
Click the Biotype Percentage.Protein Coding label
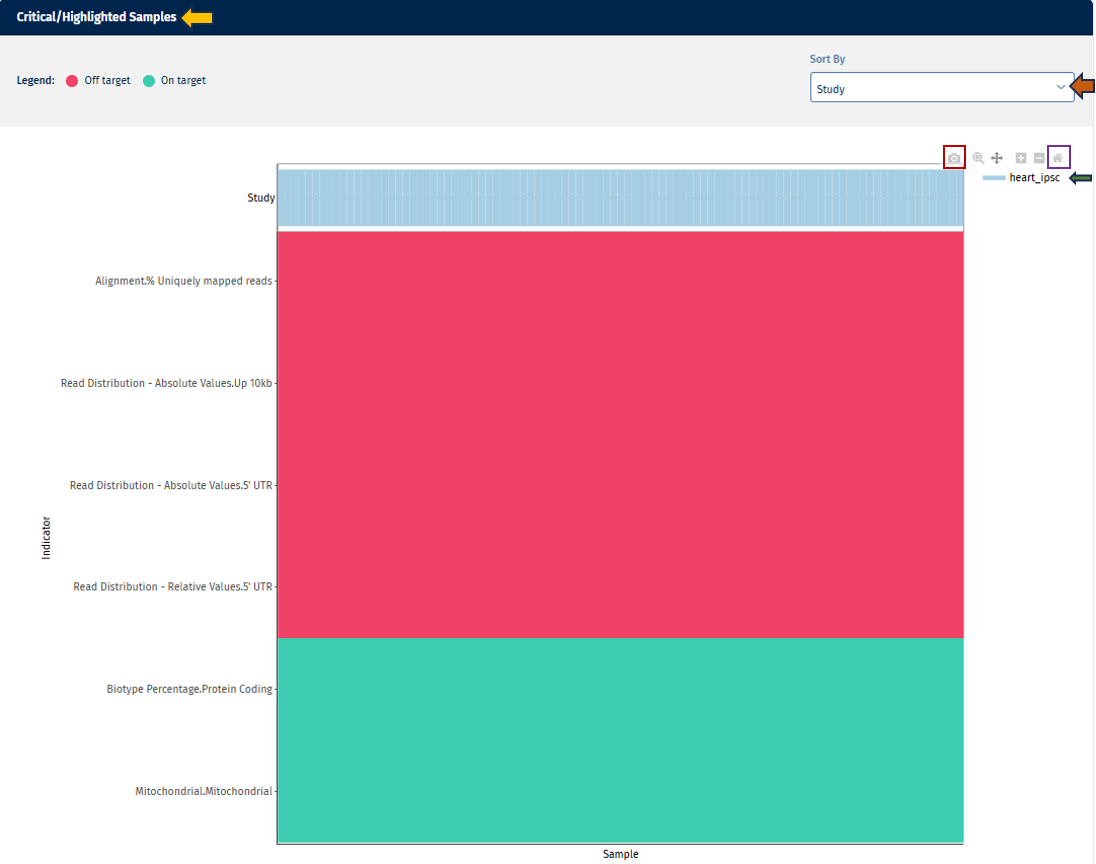[189, 688]
